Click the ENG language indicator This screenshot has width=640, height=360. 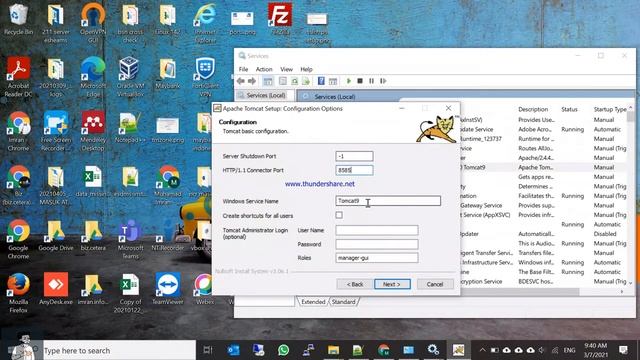[569, 350]
